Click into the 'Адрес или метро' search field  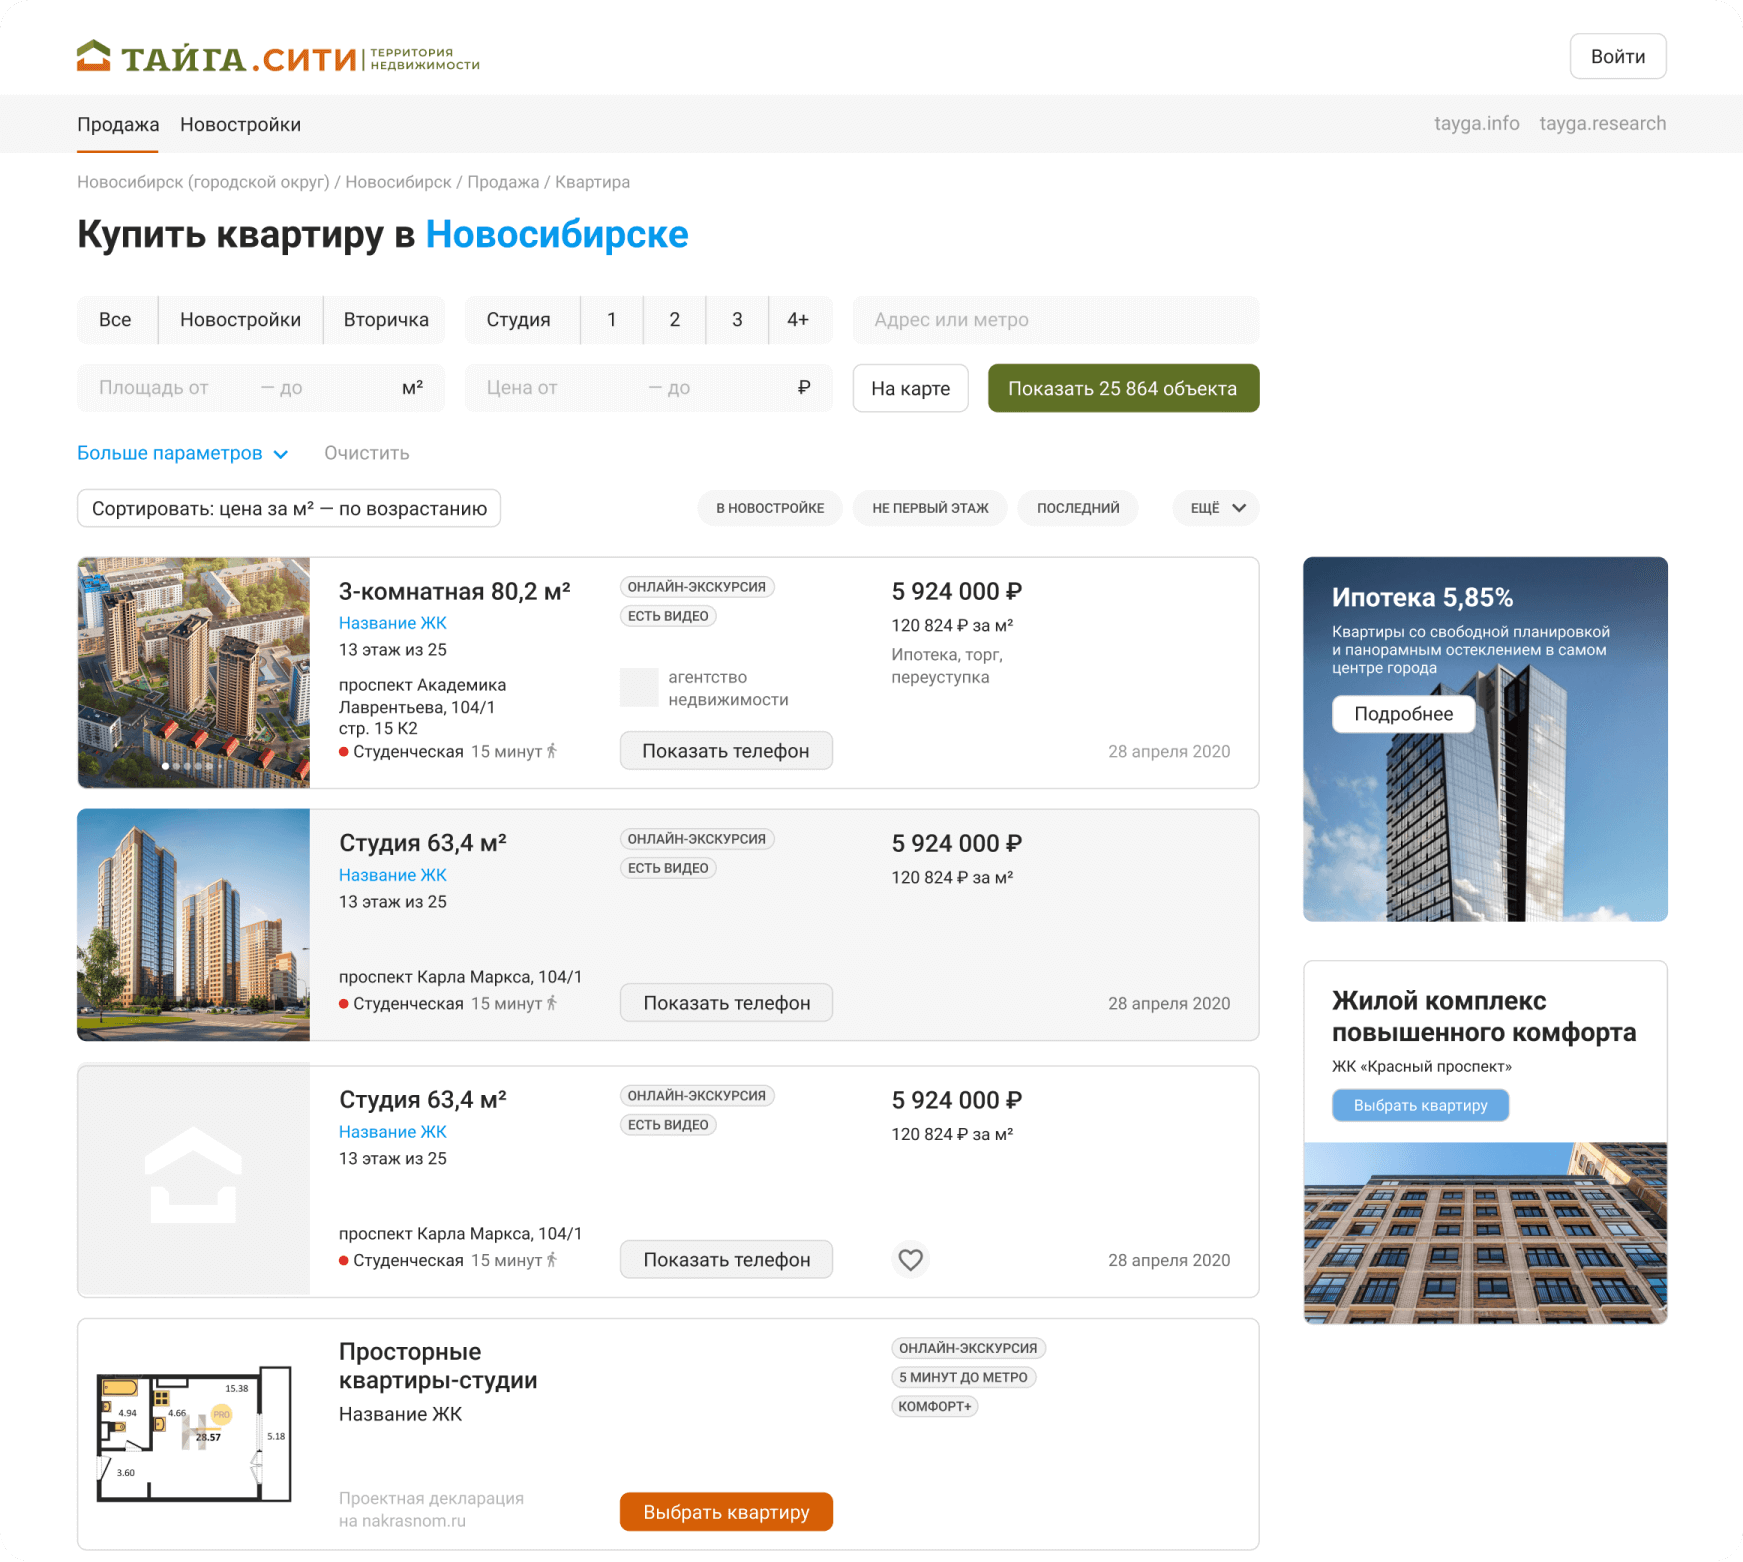[1055, 320]
